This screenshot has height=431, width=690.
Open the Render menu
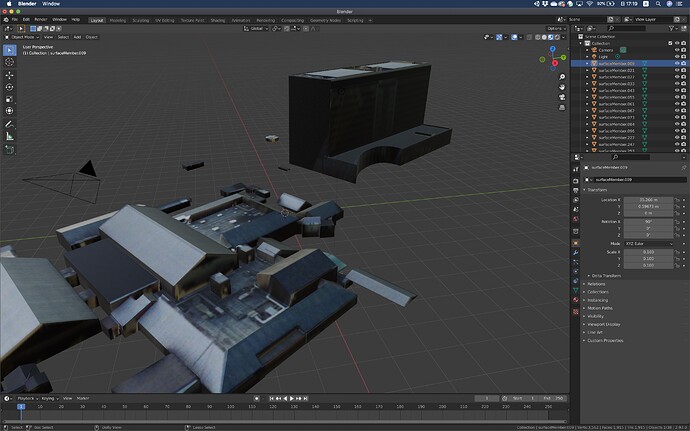pyautogui.click(x=40, y=19)
